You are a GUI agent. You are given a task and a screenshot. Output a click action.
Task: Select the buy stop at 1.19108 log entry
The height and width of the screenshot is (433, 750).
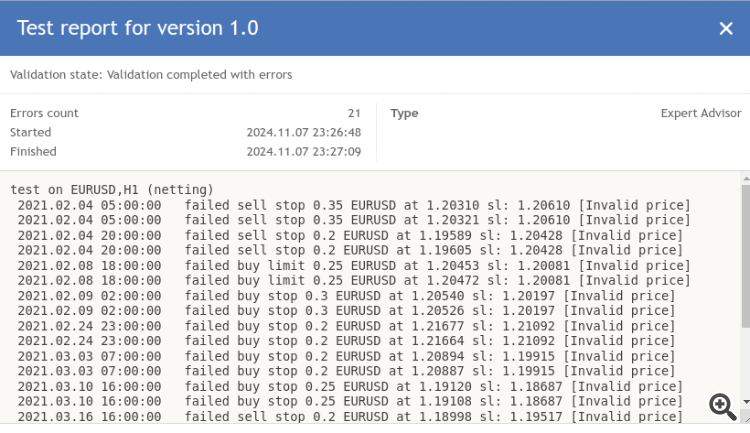tap(350, 401)
